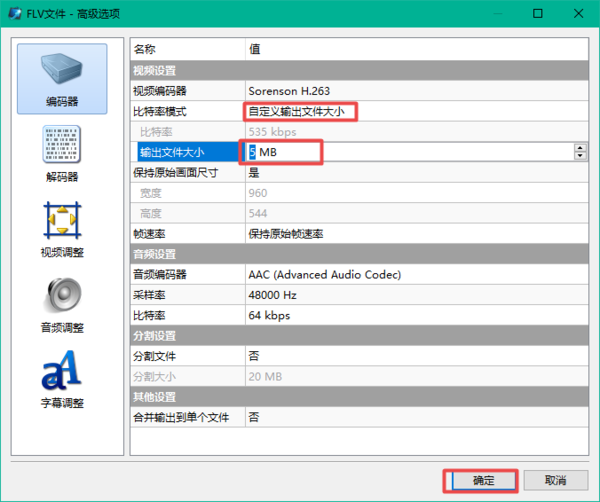Click the 视频设置 section header

click(359, 70)
